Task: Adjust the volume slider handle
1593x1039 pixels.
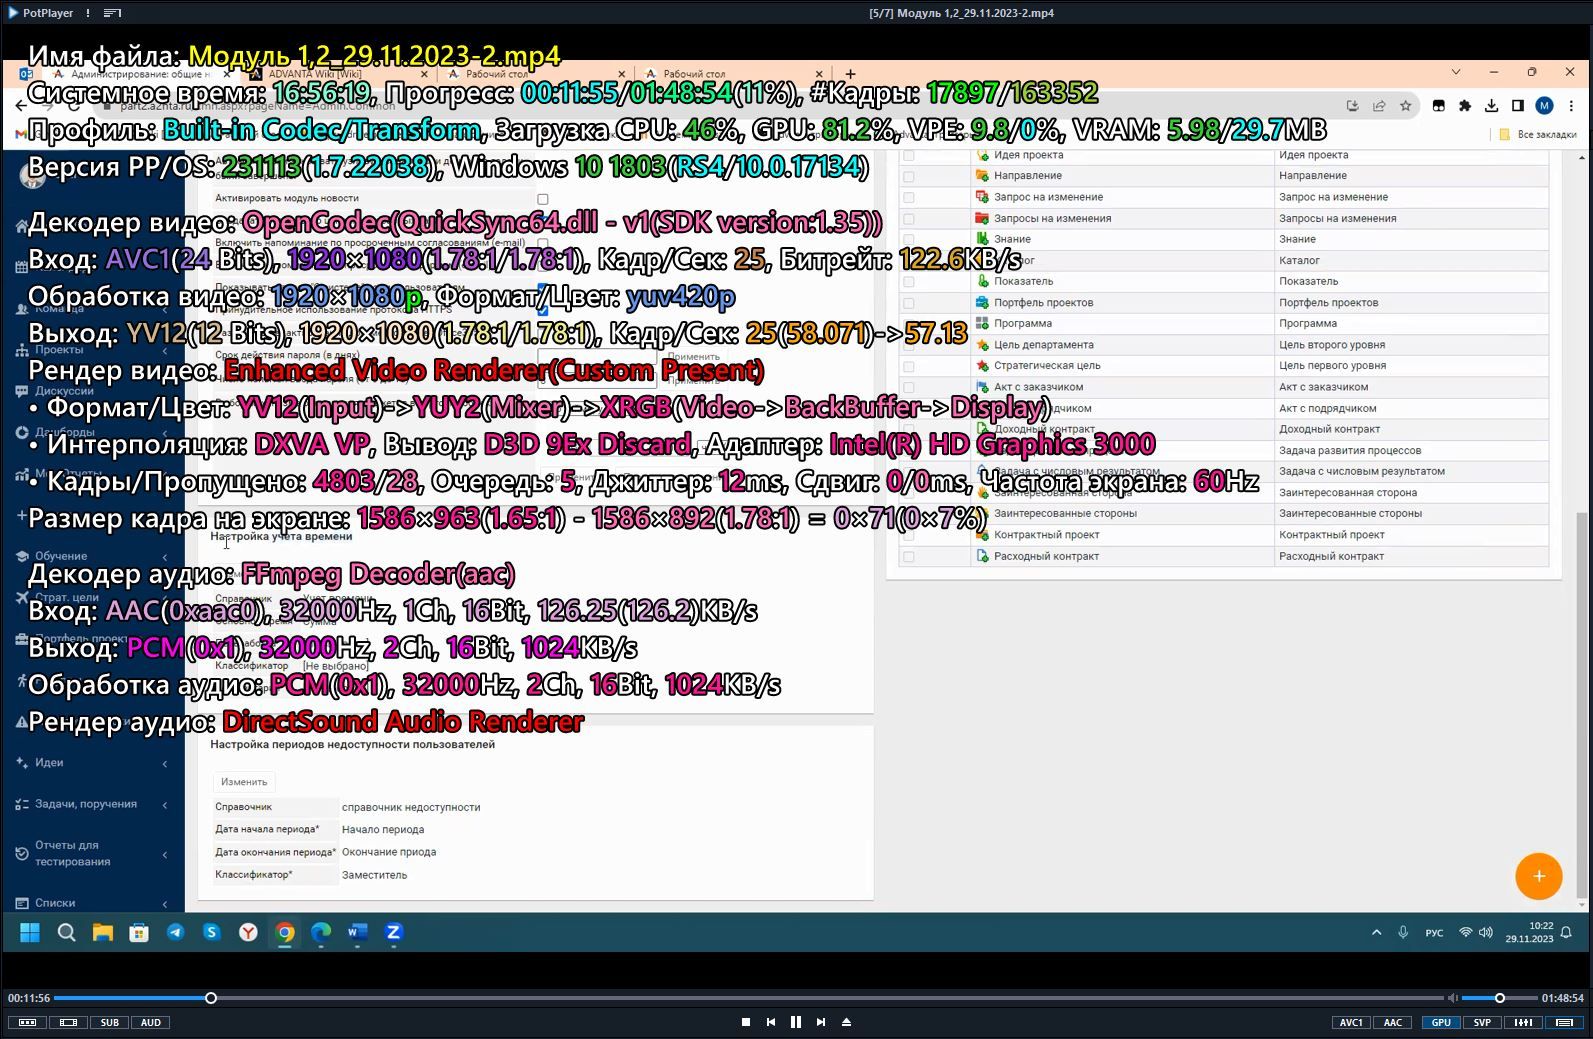Action: [1499, 998]
